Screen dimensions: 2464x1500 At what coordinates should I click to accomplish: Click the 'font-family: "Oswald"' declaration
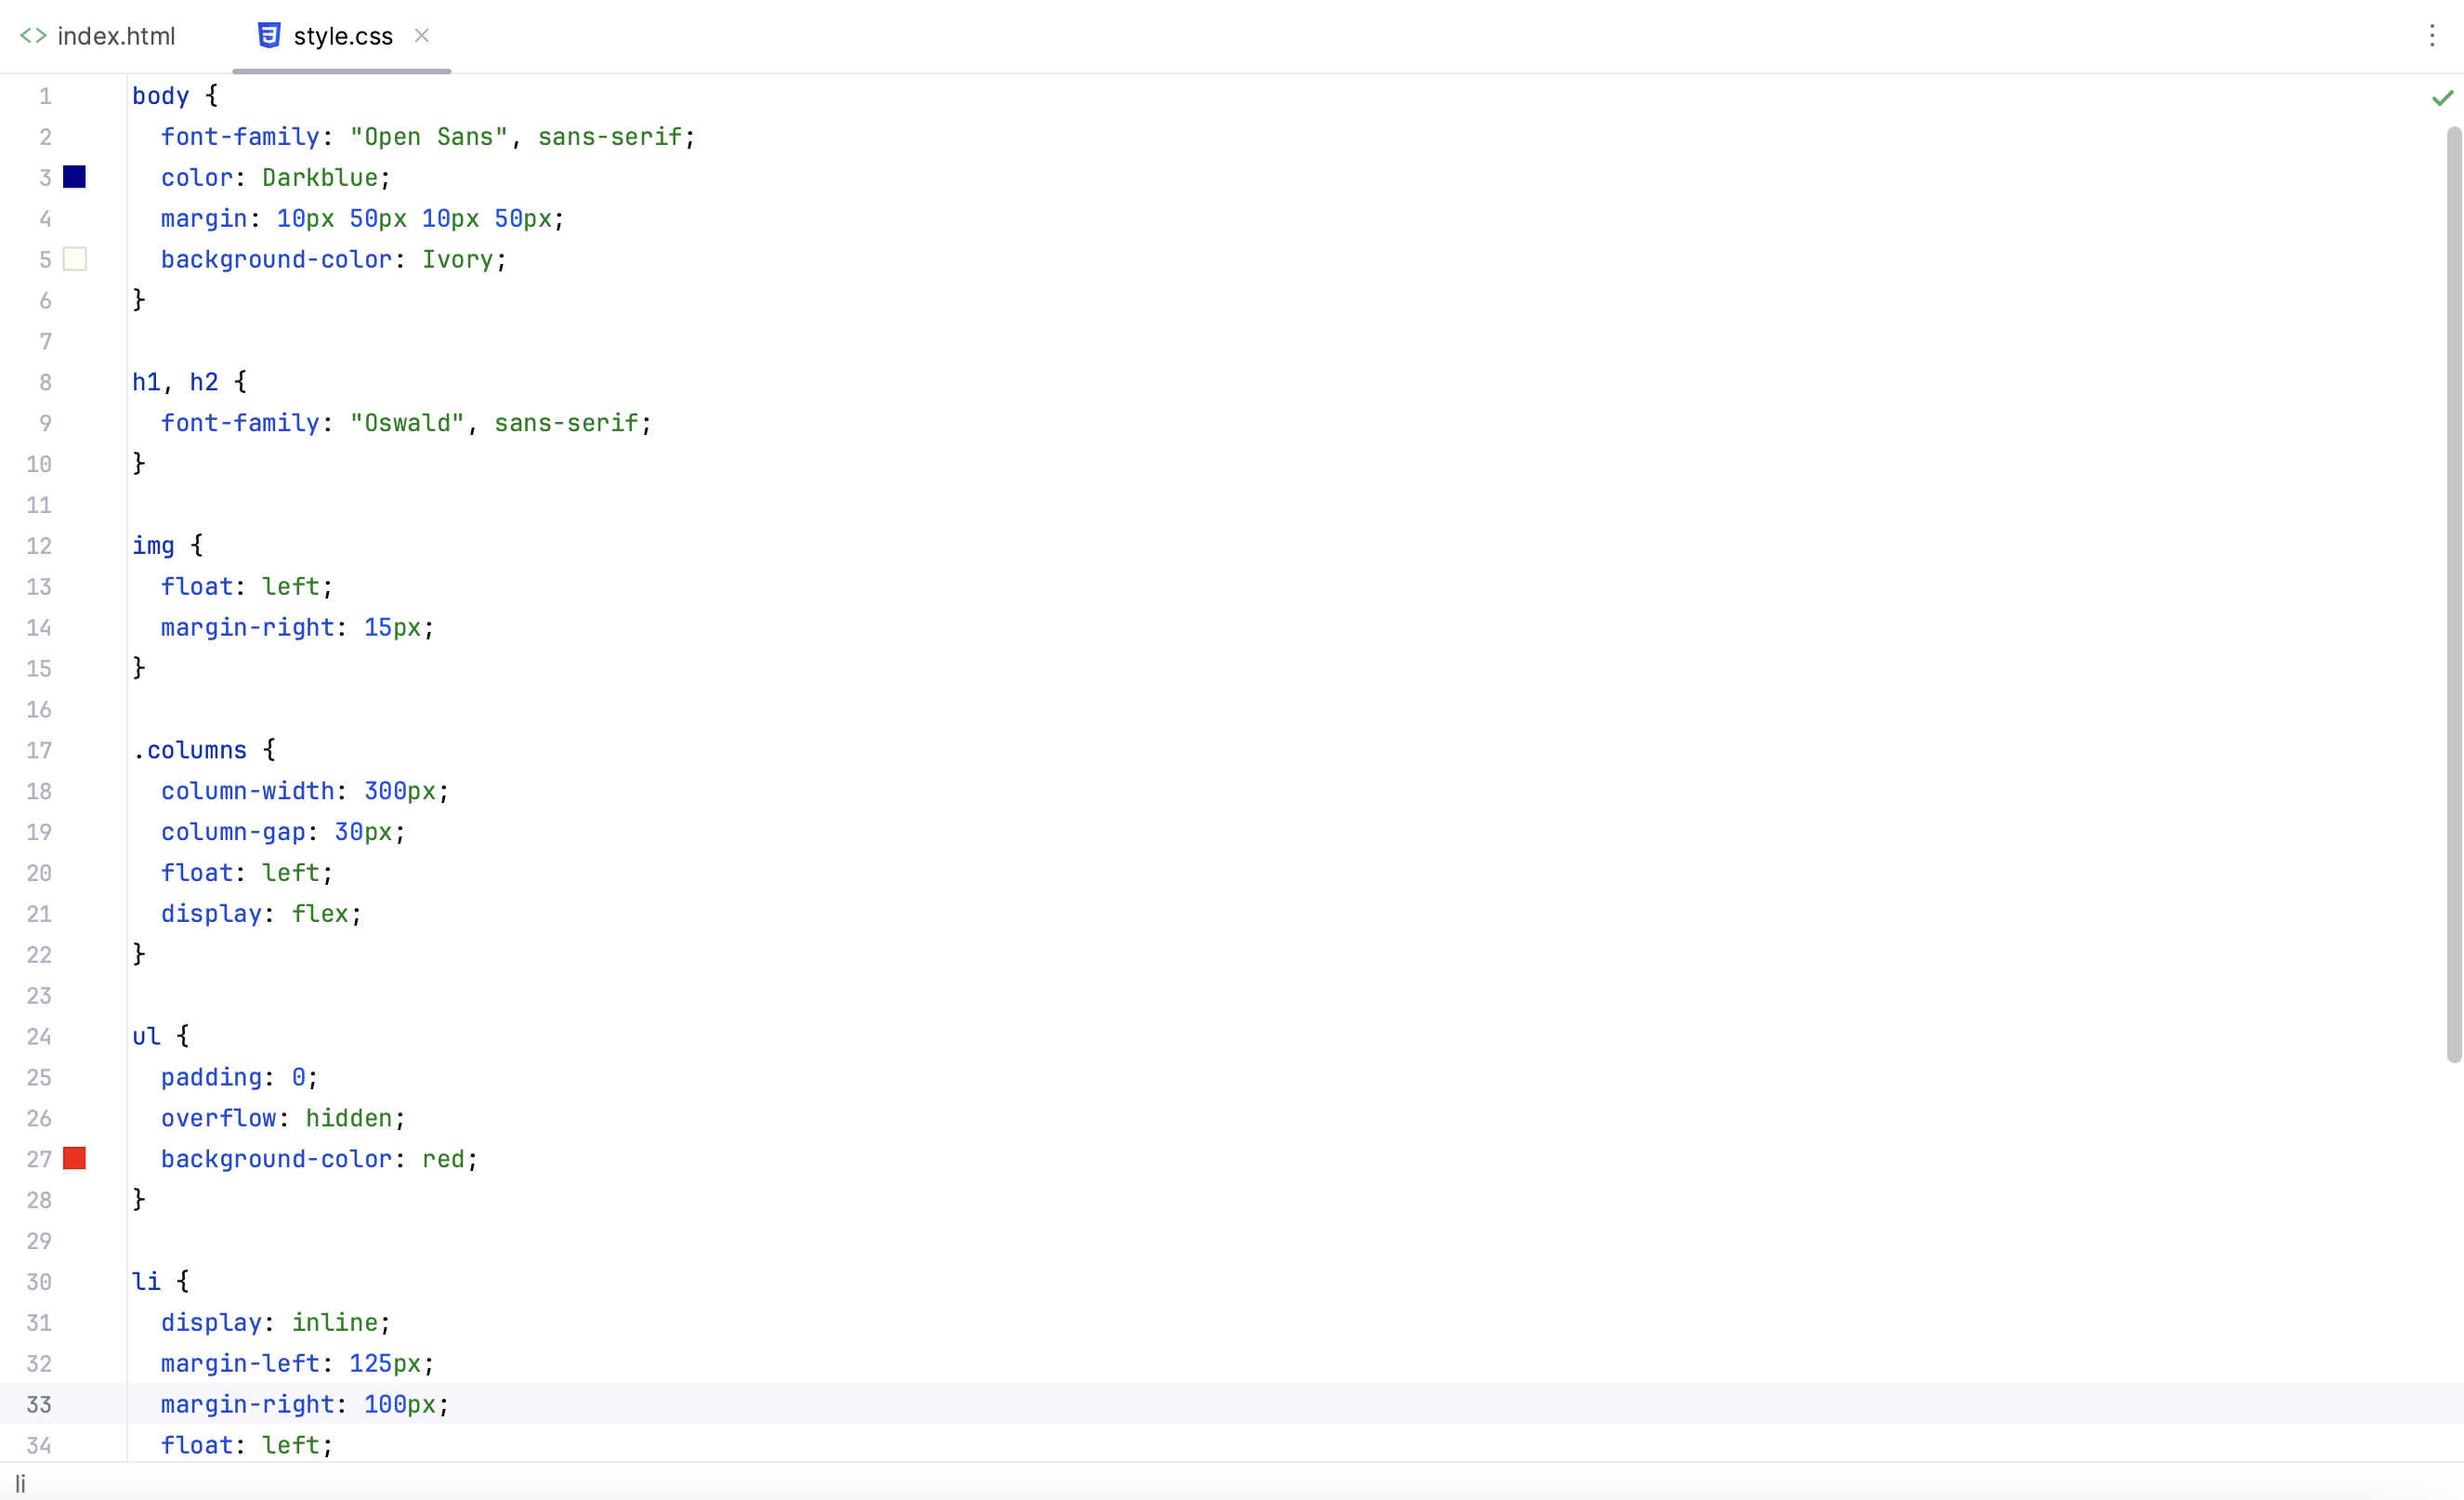(x=405, y=423)
